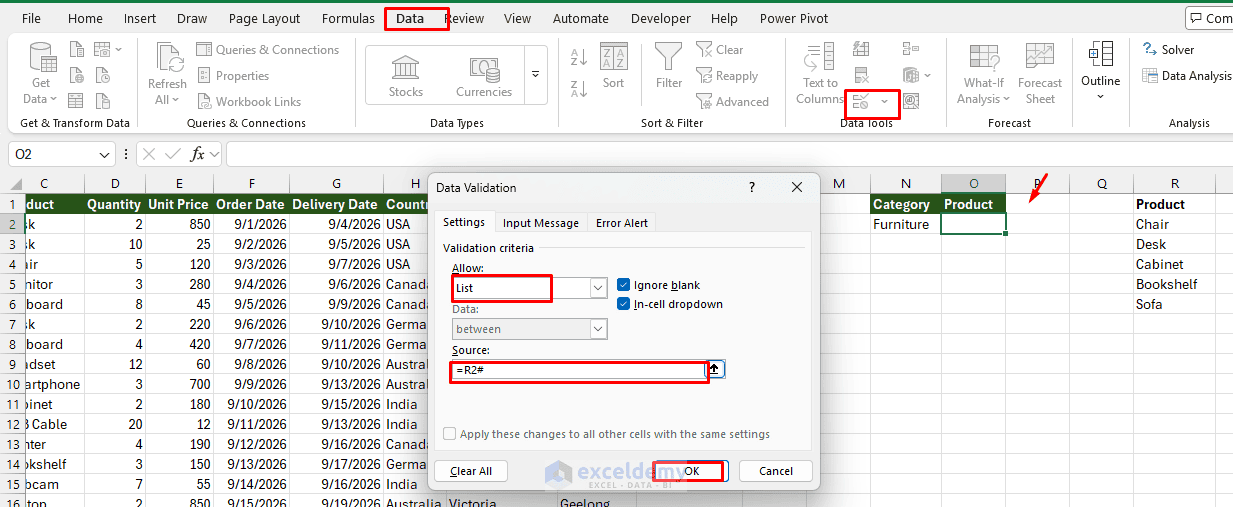Click the Insert Function fx button
This screenshot has height=507, width=1233.
pyautogui.click(x=198, y=154)
